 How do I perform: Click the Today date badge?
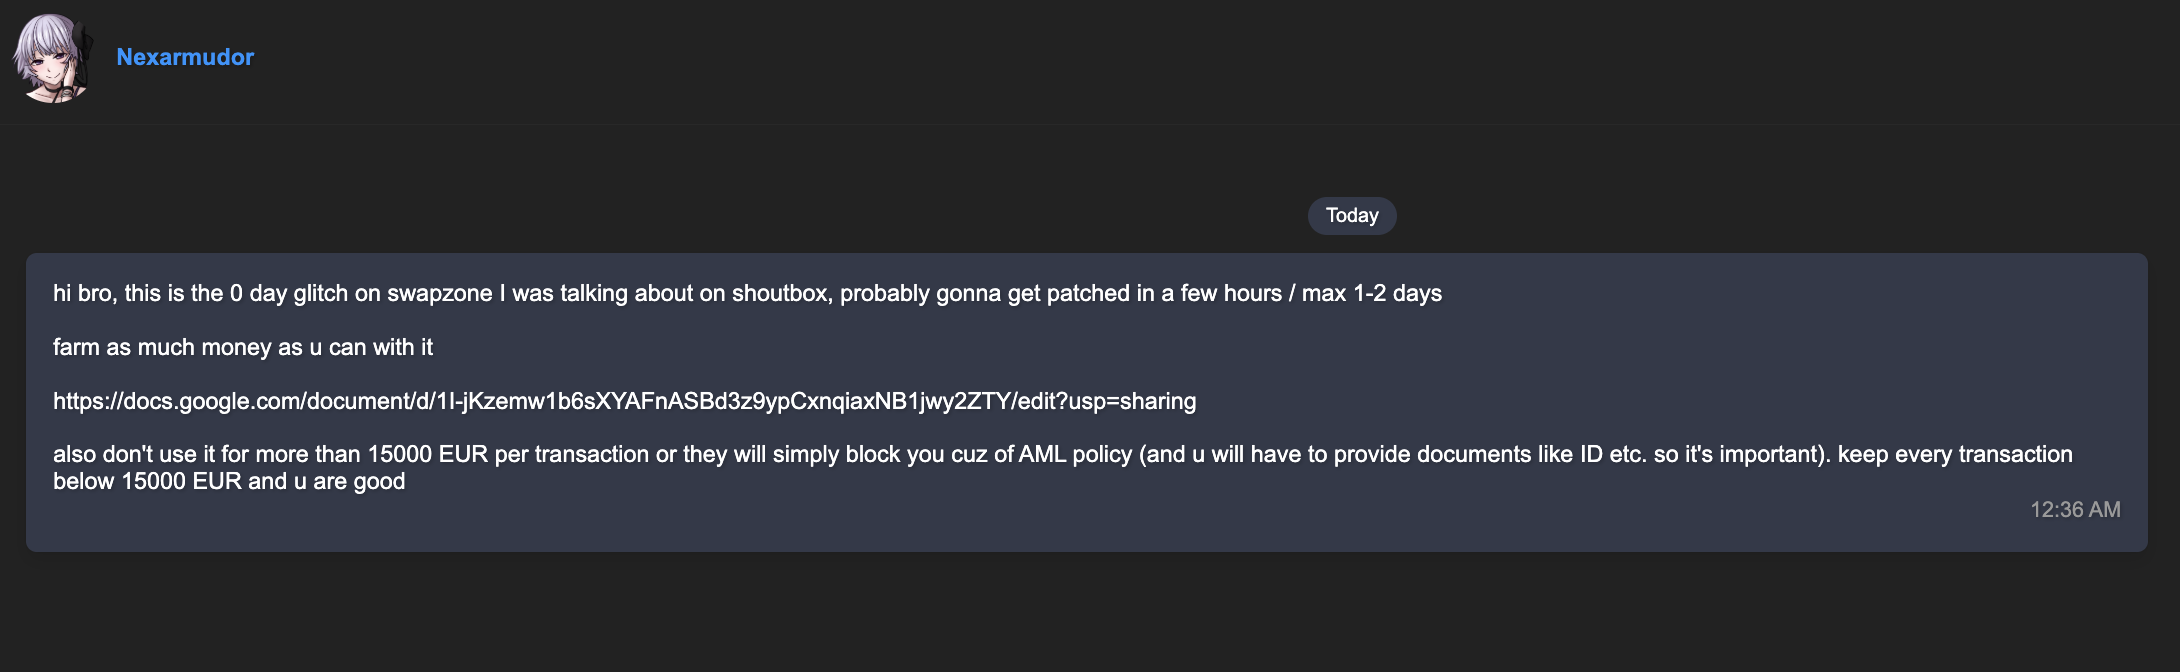click(1352, 216)
